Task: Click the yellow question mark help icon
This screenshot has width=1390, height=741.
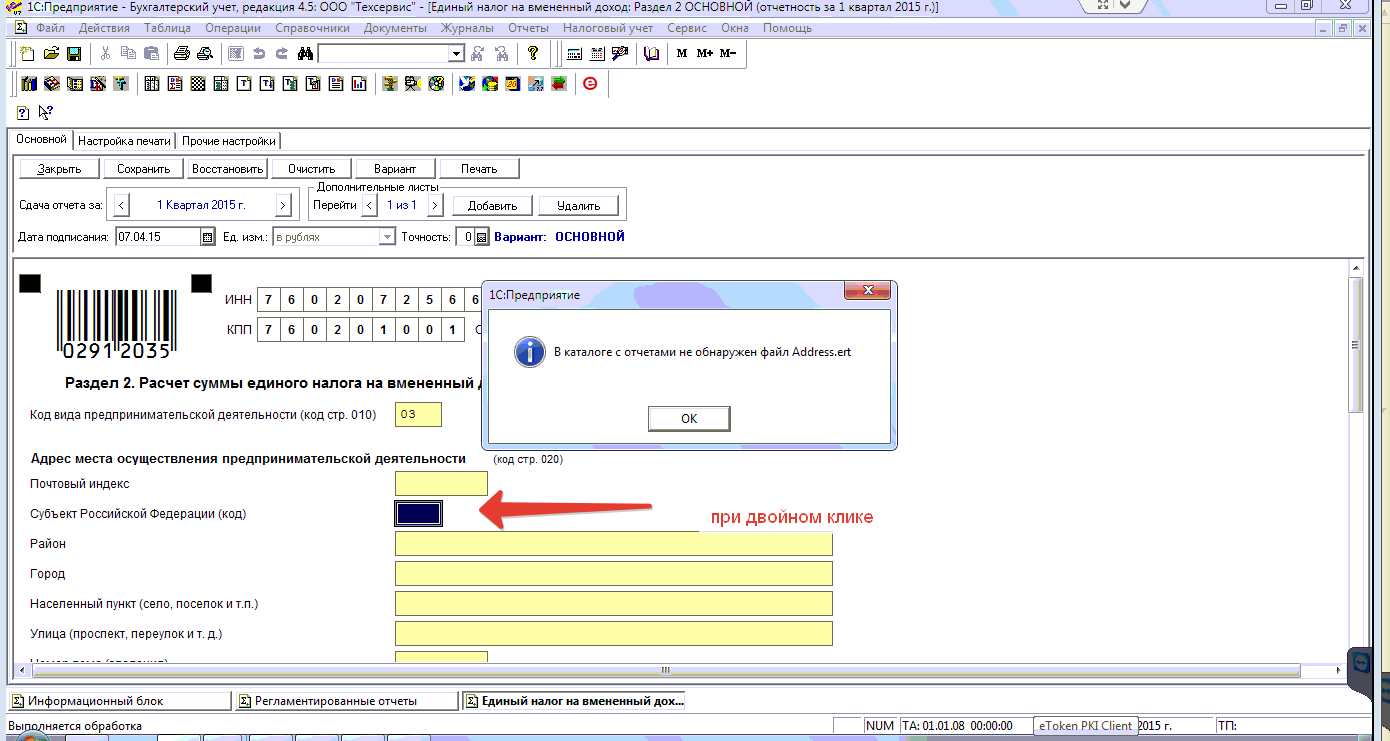Action: point(533,53)
